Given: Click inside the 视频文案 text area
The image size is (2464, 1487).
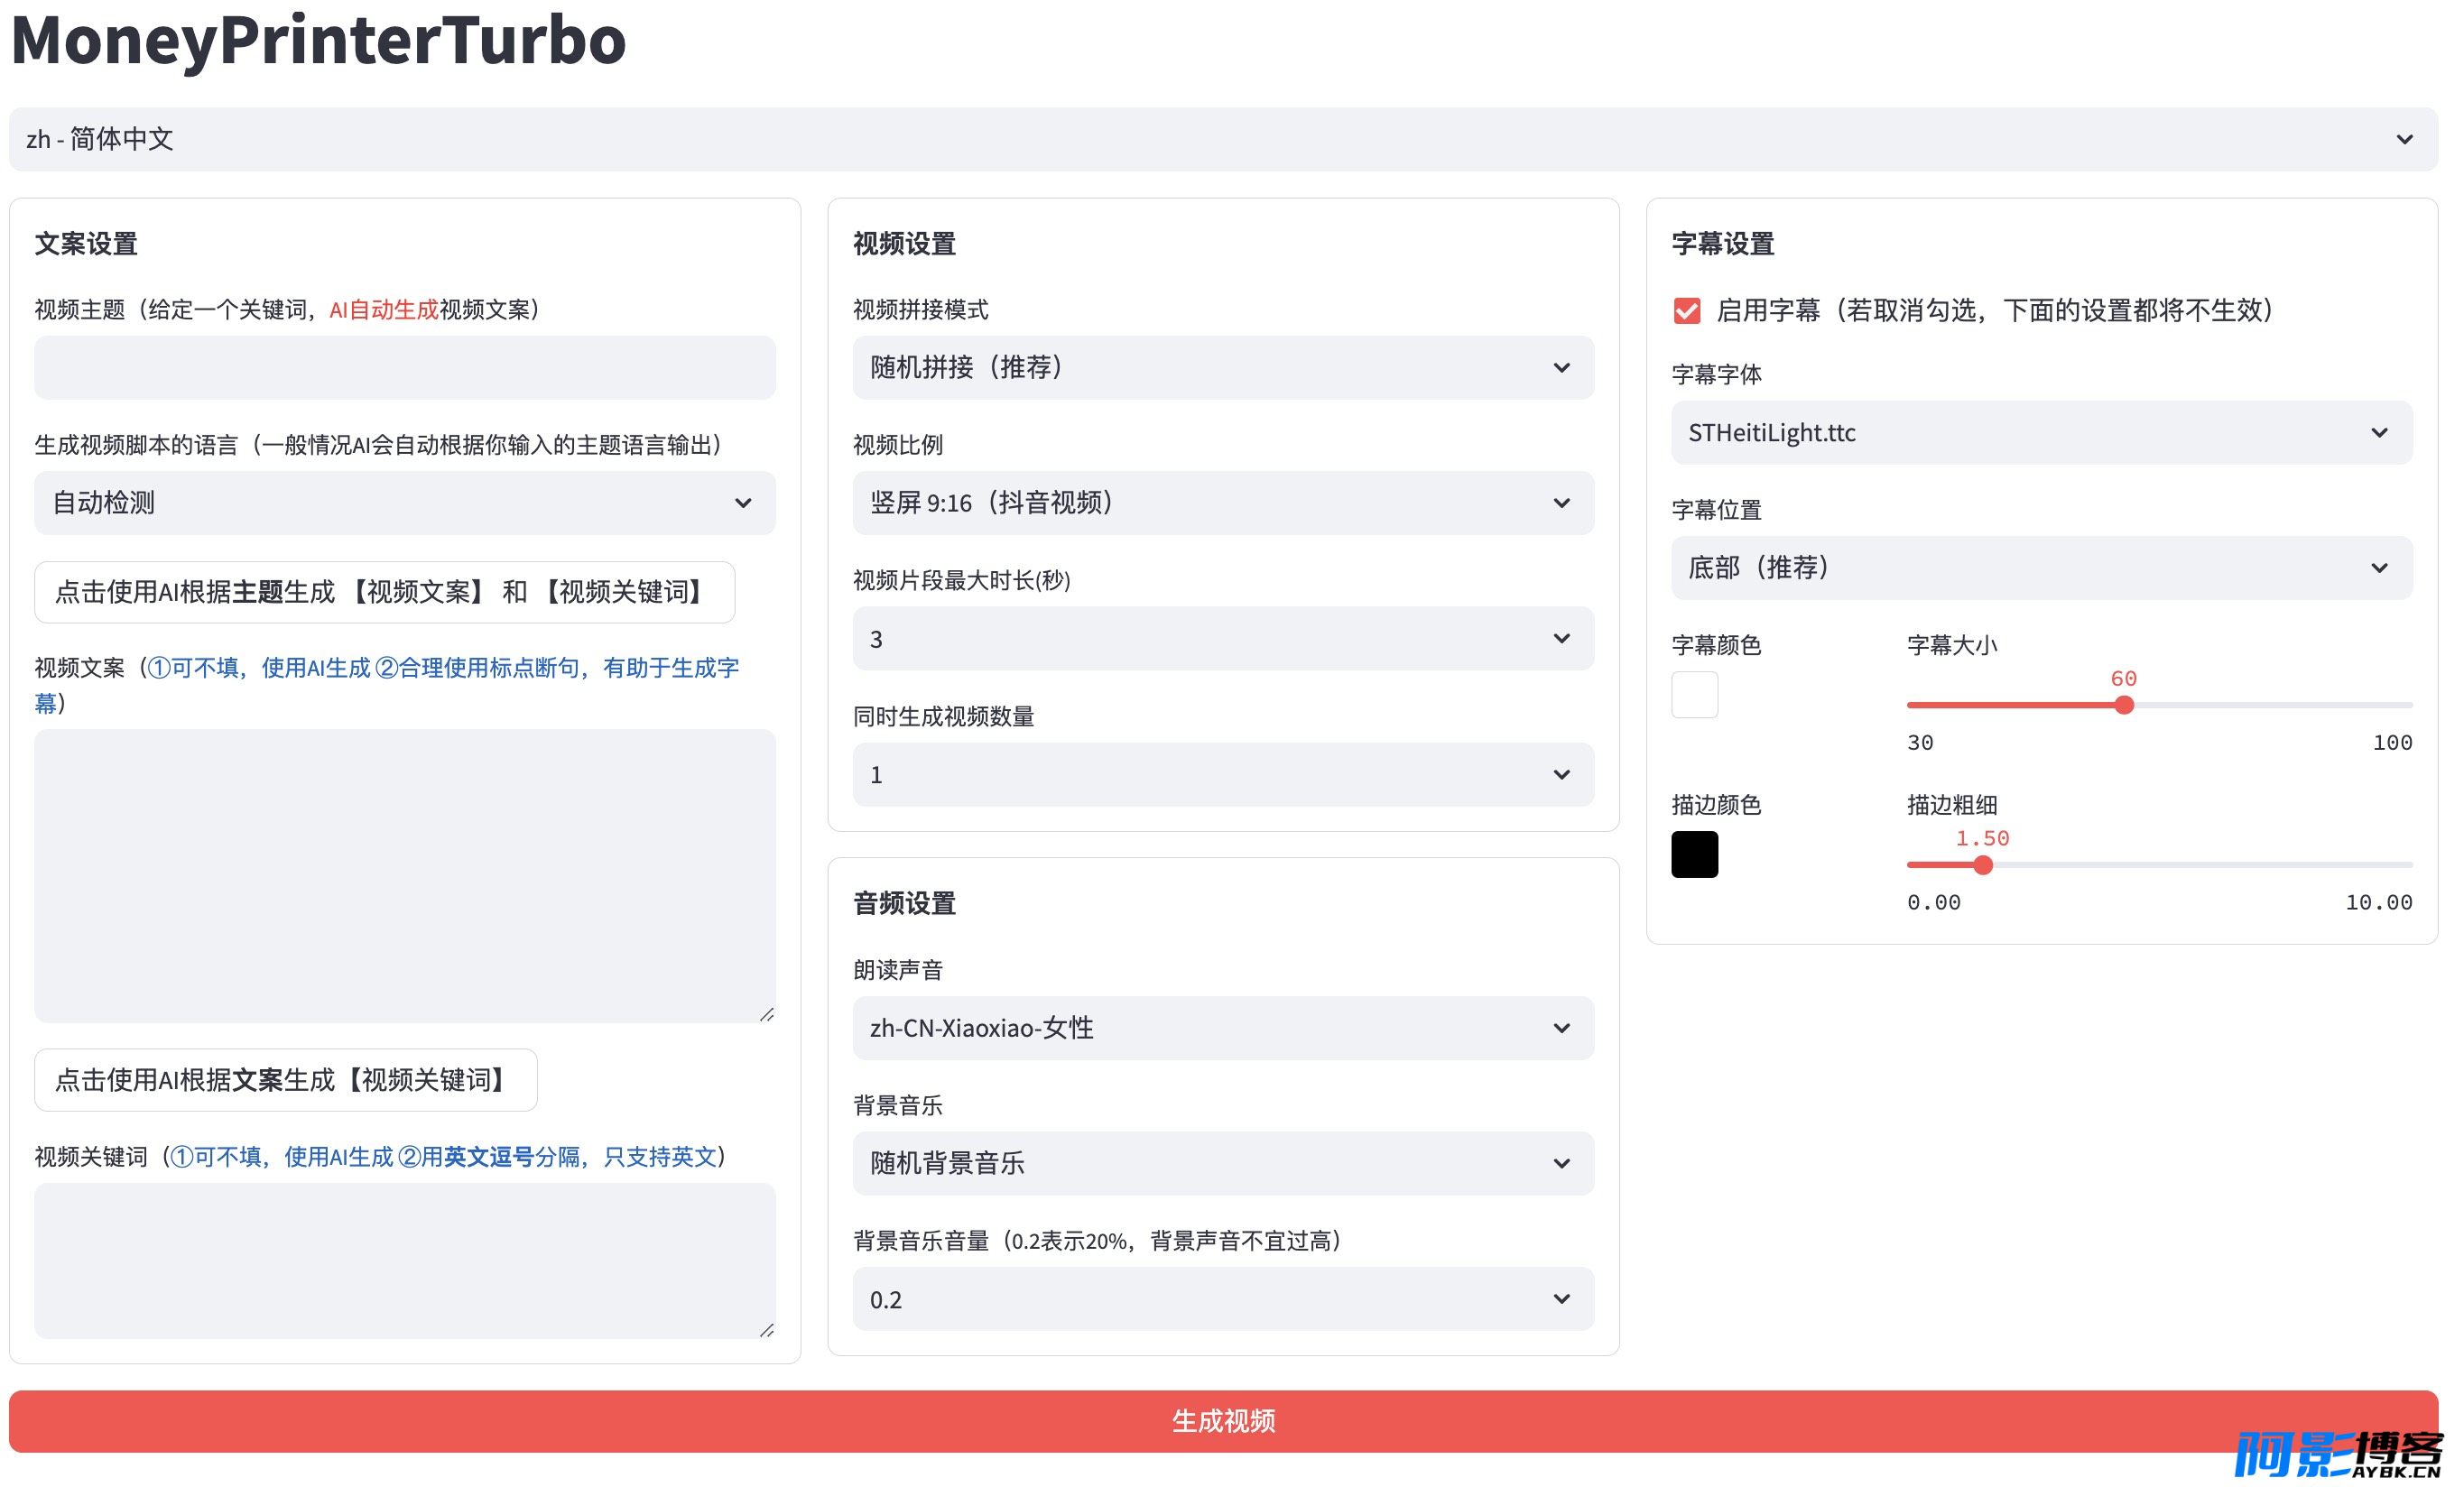Looking at the screenshot, I should pyautogui.click(x=405, y=876).
